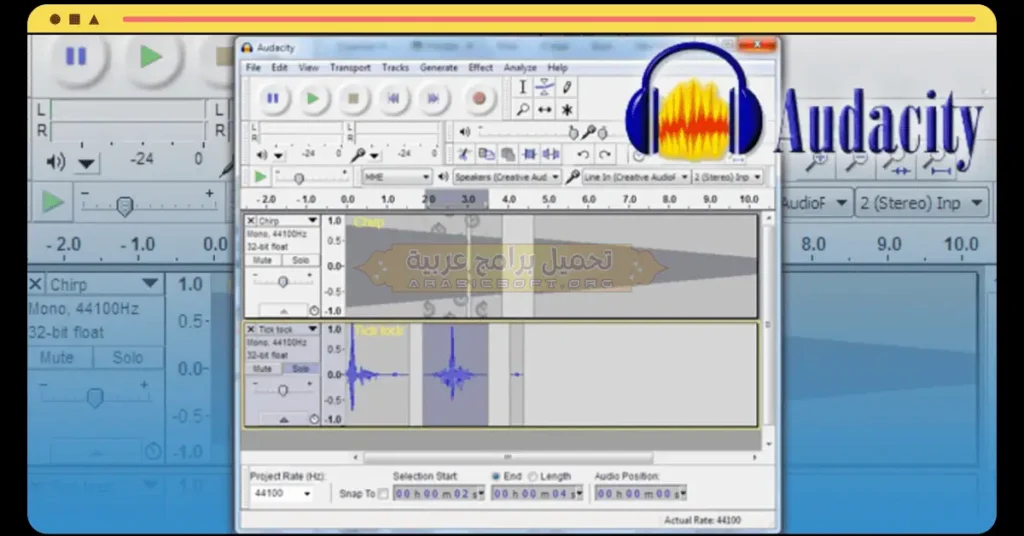Image resolution: width=1024 pixels, height=536 pixels.
Task: Open the Speakers (Creative Aud output device dropdown
Action: click(x=507, y=177)
